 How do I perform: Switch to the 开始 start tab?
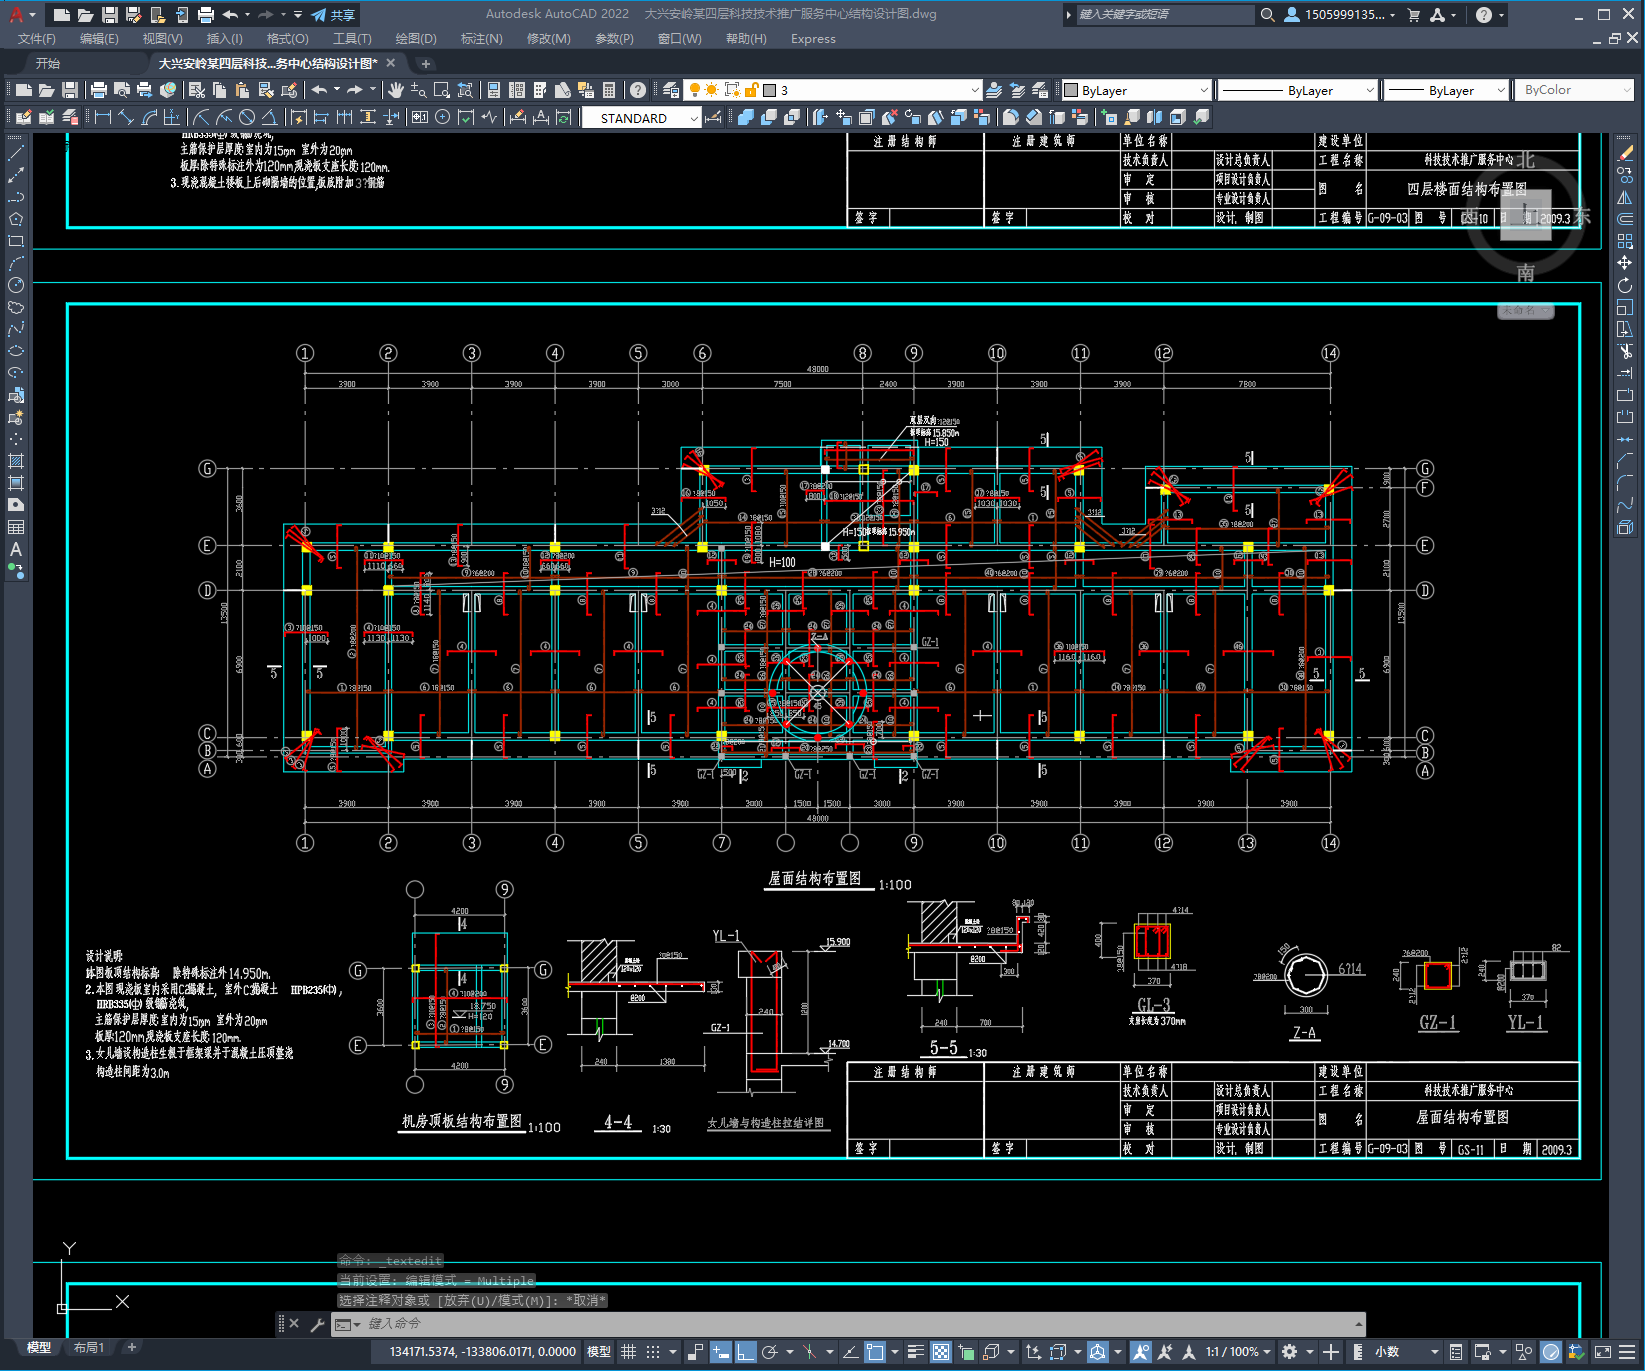coord(48,63)
